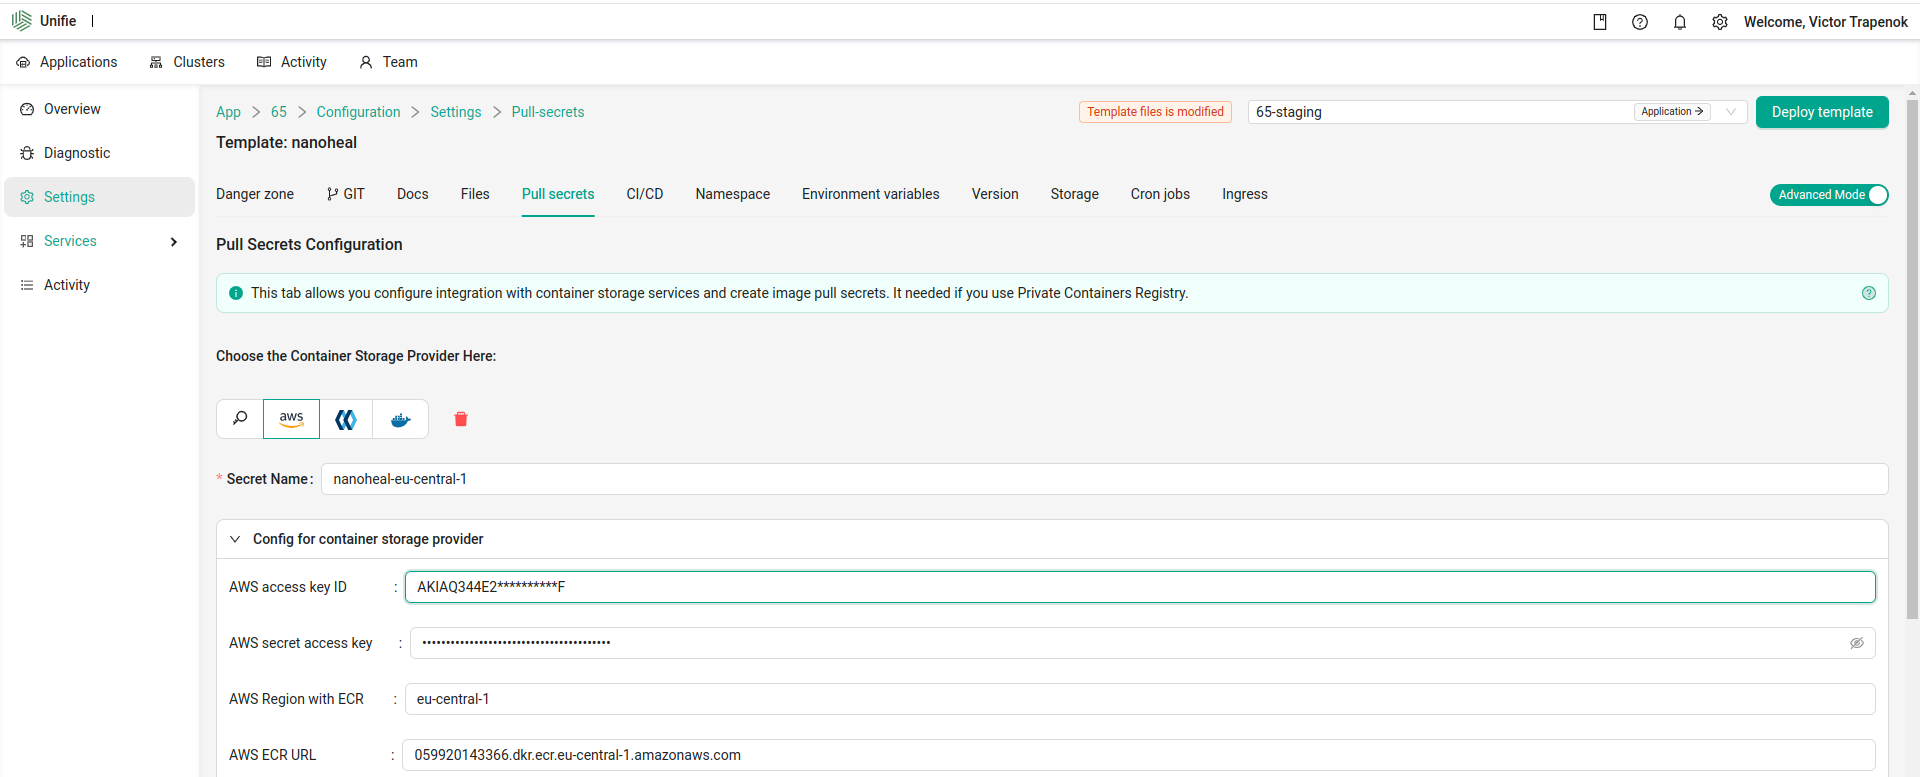Open the help question mark icon in header
Screen dimensions: 1920x777
click(1640, 22)
